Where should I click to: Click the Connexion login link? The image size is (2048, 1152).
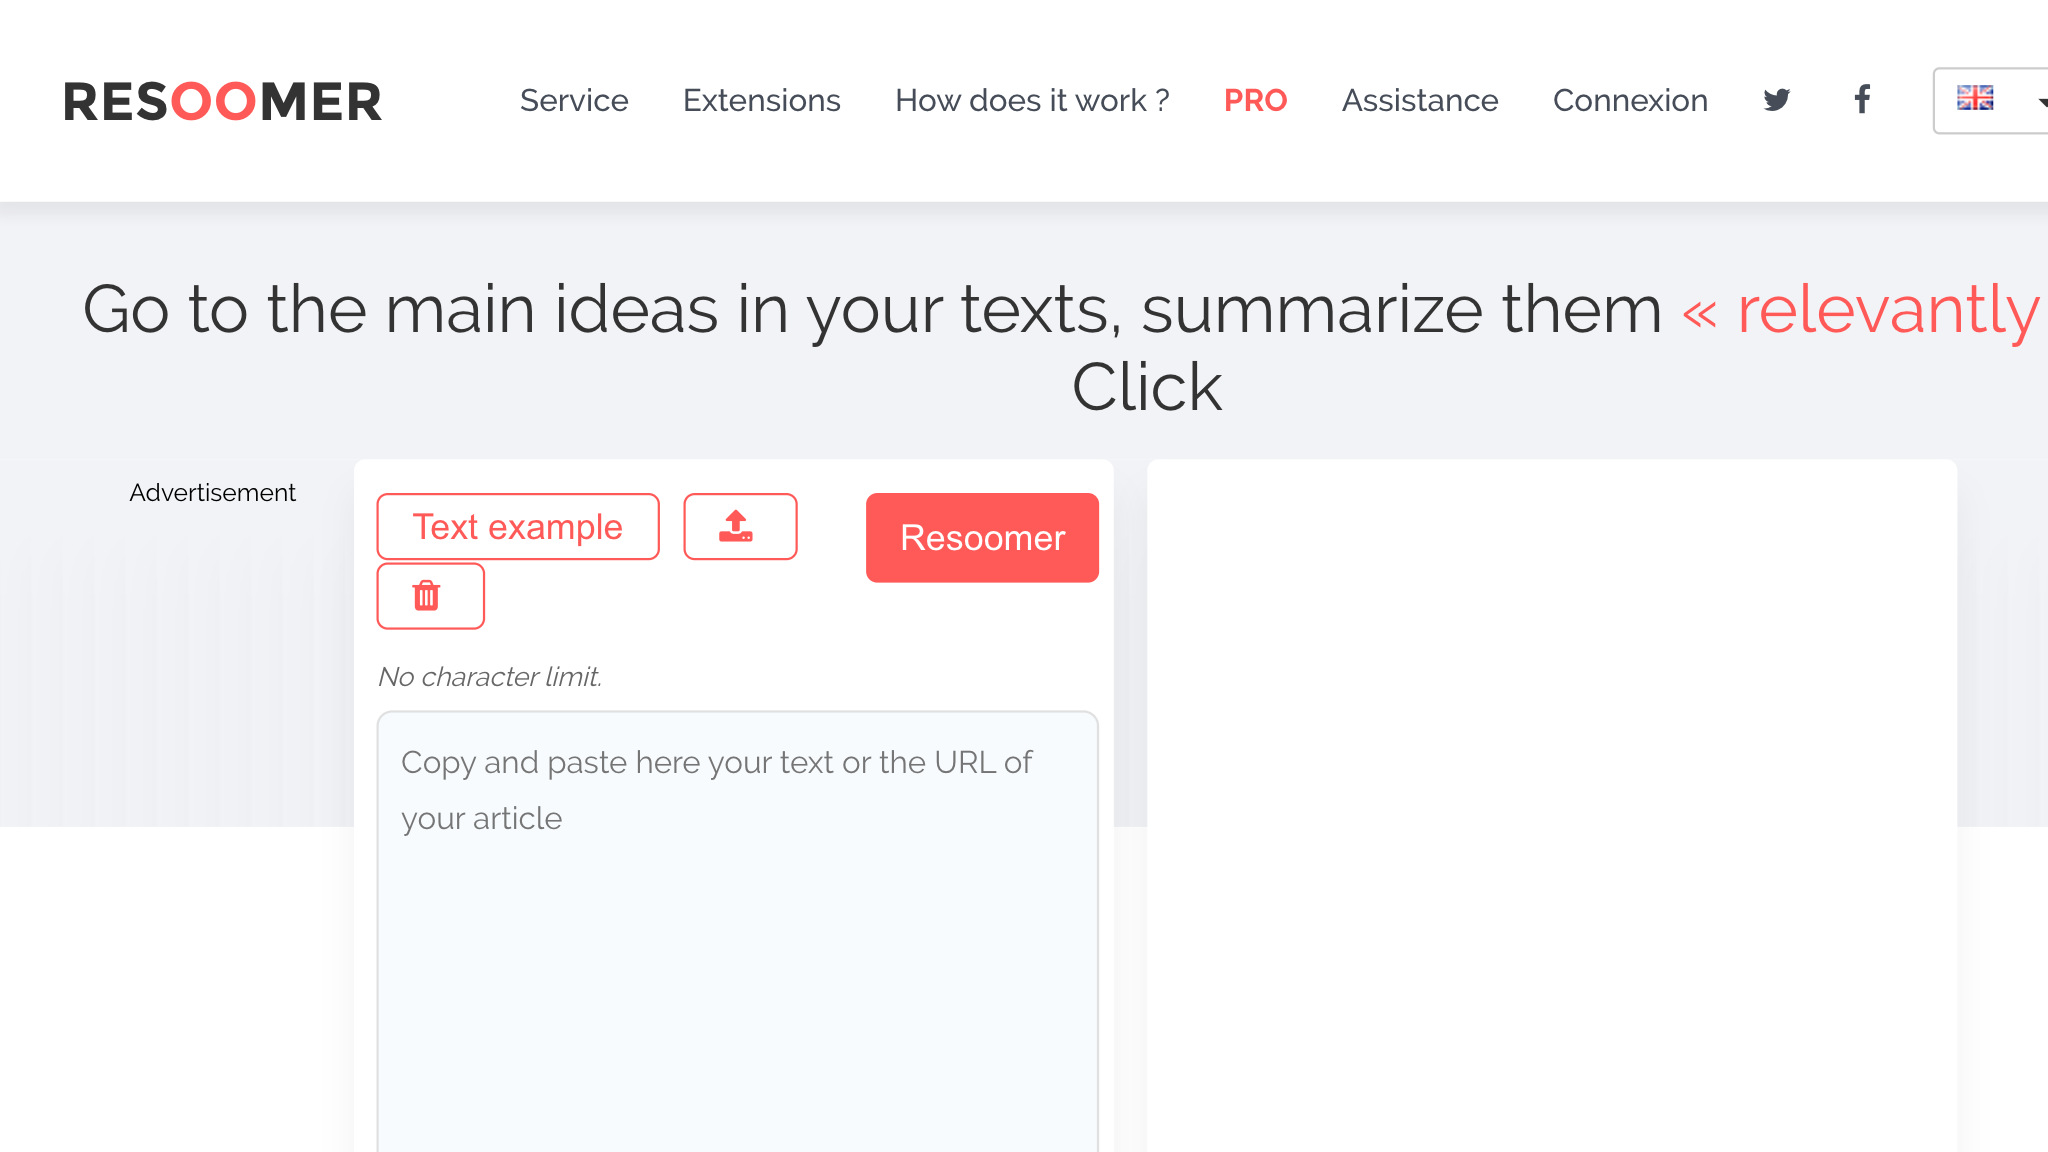pyautogui.click(x=1630, y=101)
